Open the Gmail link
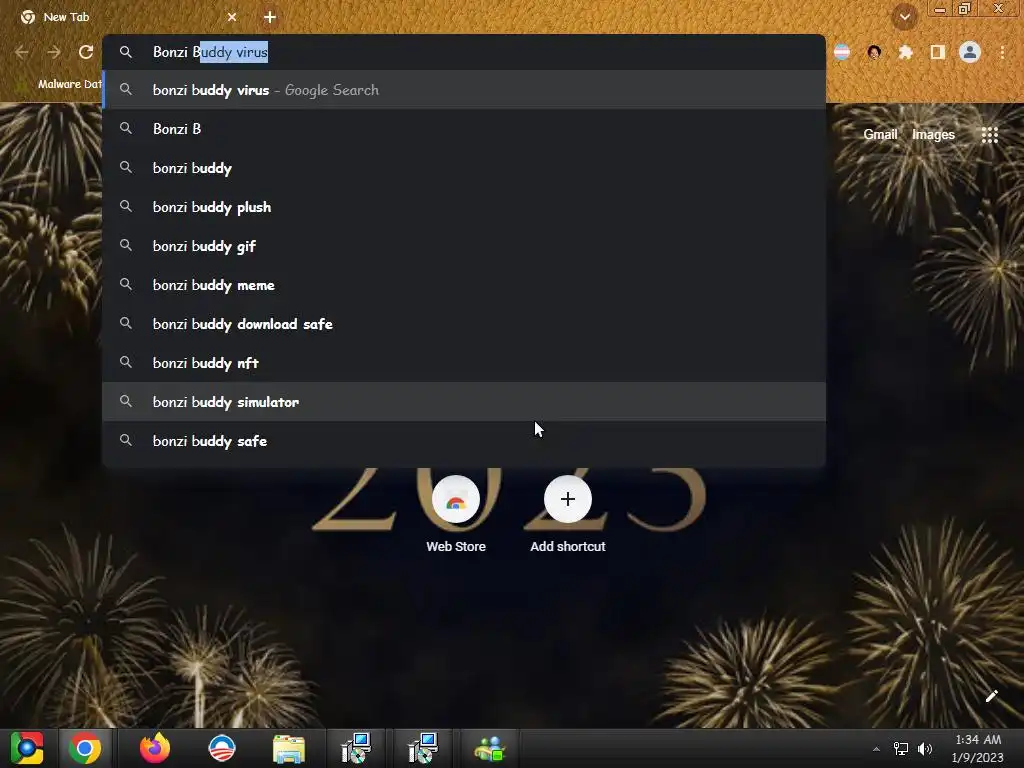 [880, 135]
